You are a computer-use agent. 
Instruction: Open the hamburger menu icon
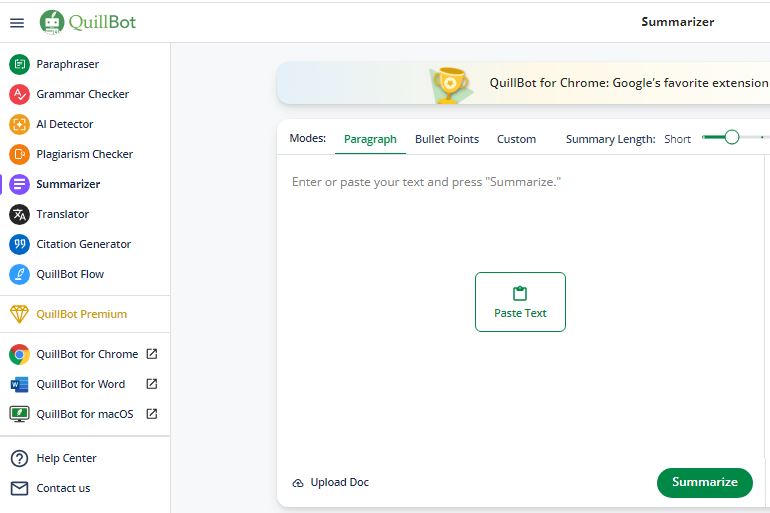(x=17, y=23)
